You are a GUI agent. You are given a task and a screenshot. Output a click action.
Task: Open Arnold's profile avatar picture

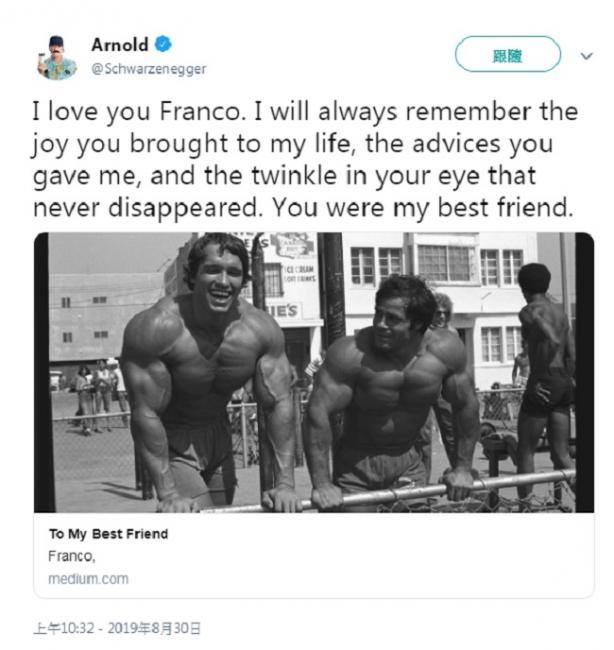[x=57, y=57]
